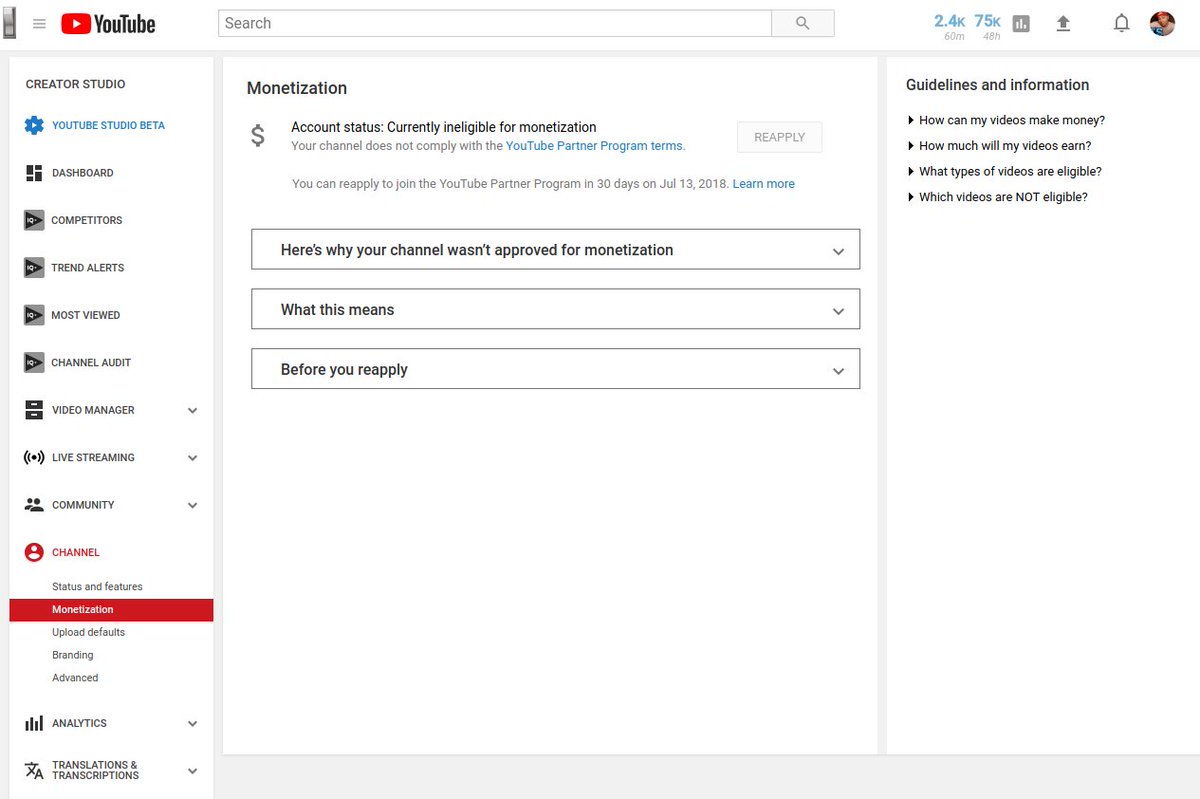Open YouTube Studio Beta

tap(108, 125)
